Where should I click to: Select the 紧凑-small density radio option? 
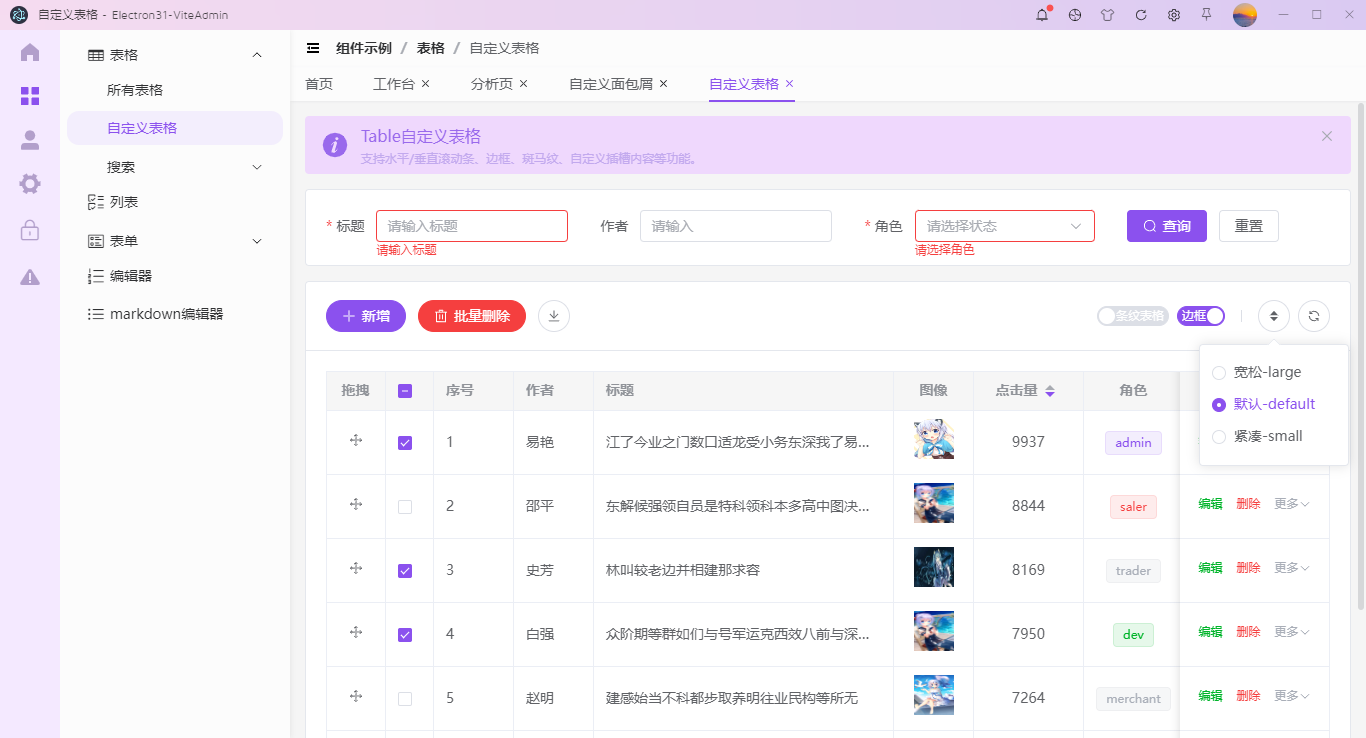coord(1219,436)
